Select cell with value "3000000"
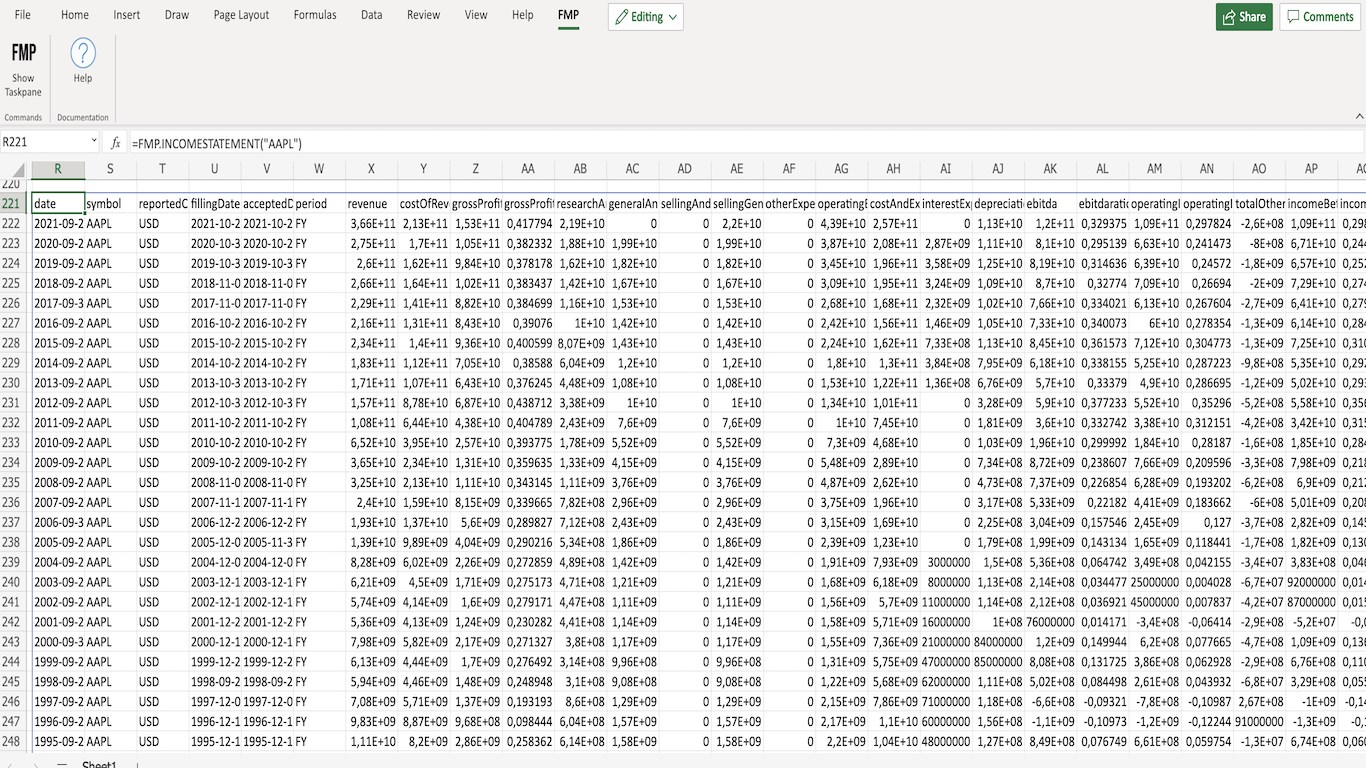 point(946,562)
